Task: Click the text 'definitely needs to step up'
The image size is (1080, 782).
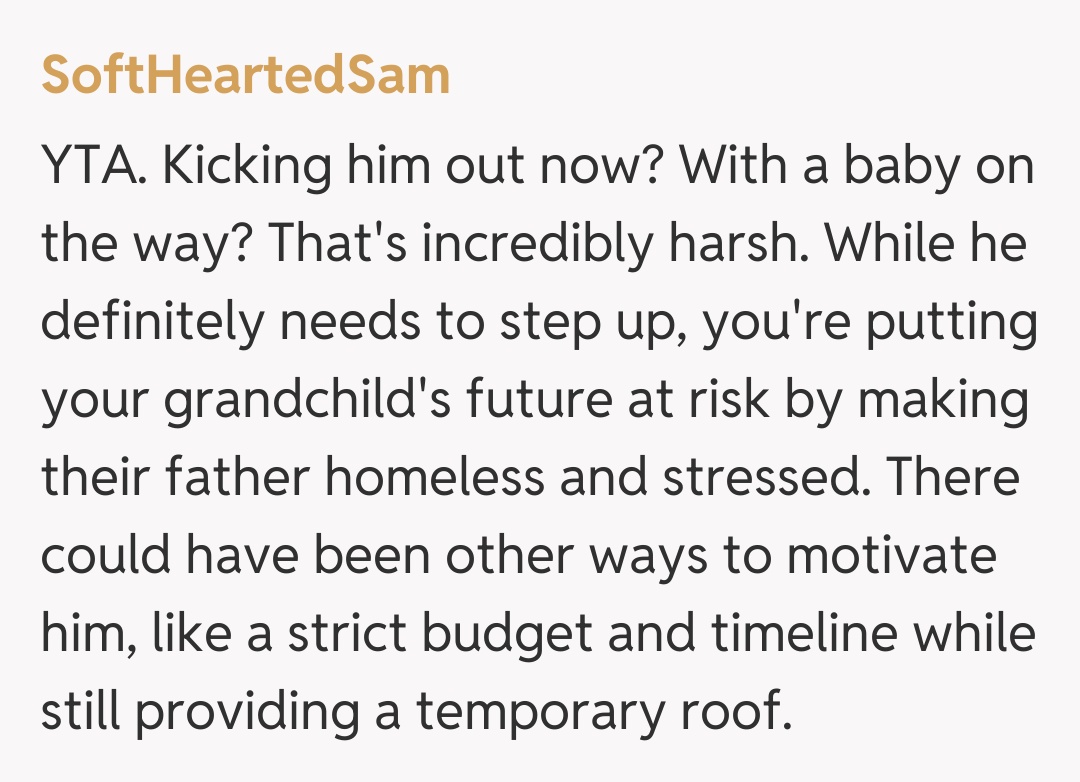Action: pyautogui.click(x=362, y=322)
